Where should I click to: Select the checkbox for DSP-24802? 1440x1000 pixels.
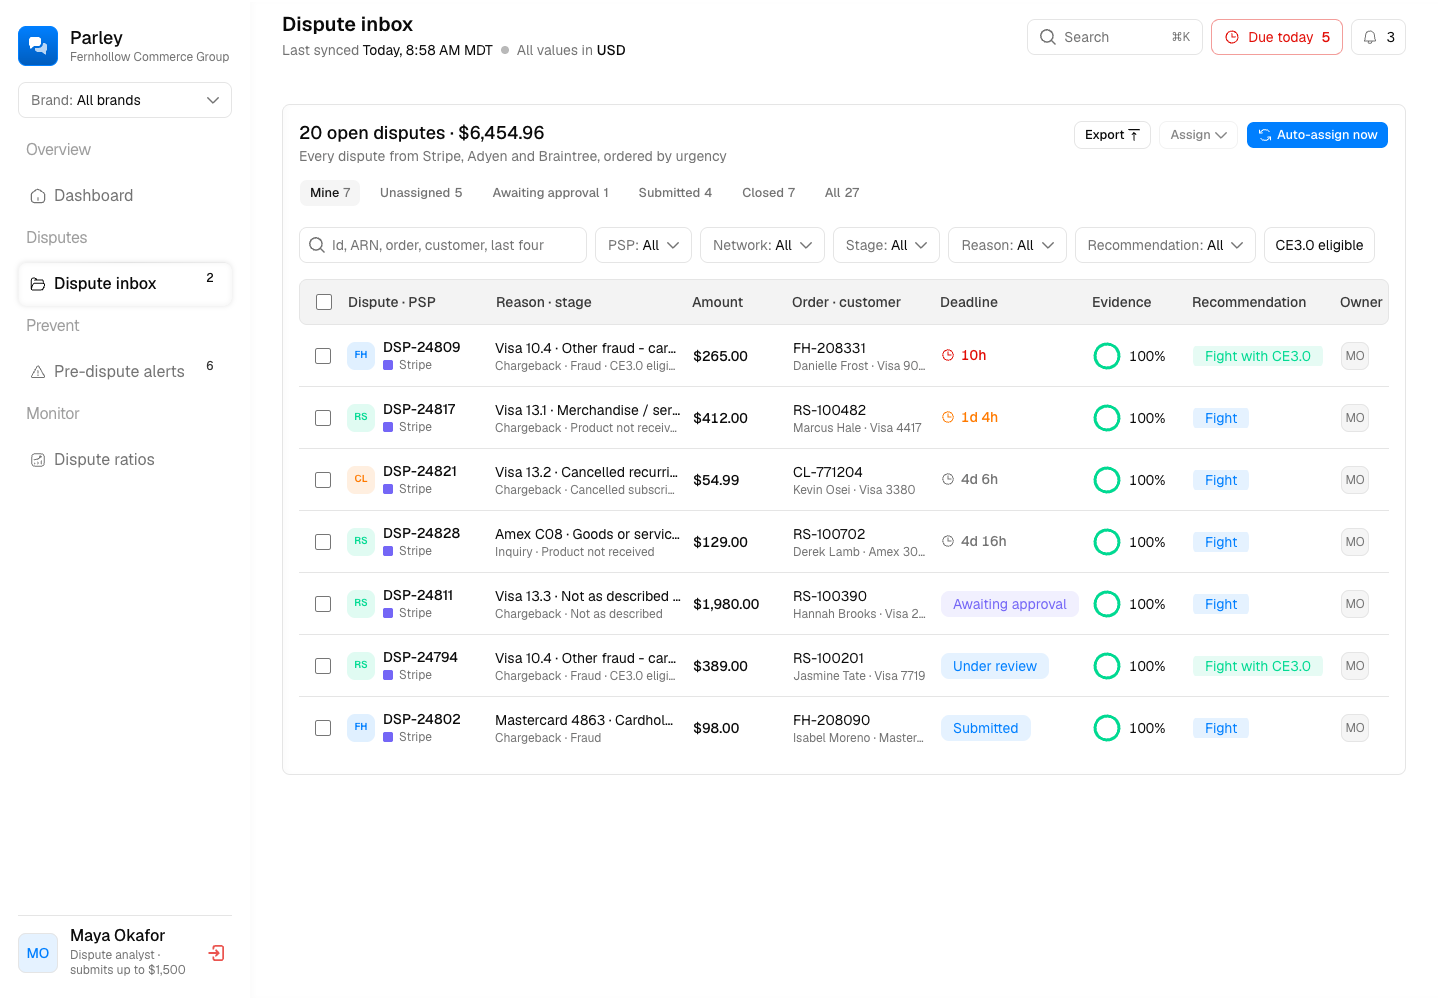point(323,728)
